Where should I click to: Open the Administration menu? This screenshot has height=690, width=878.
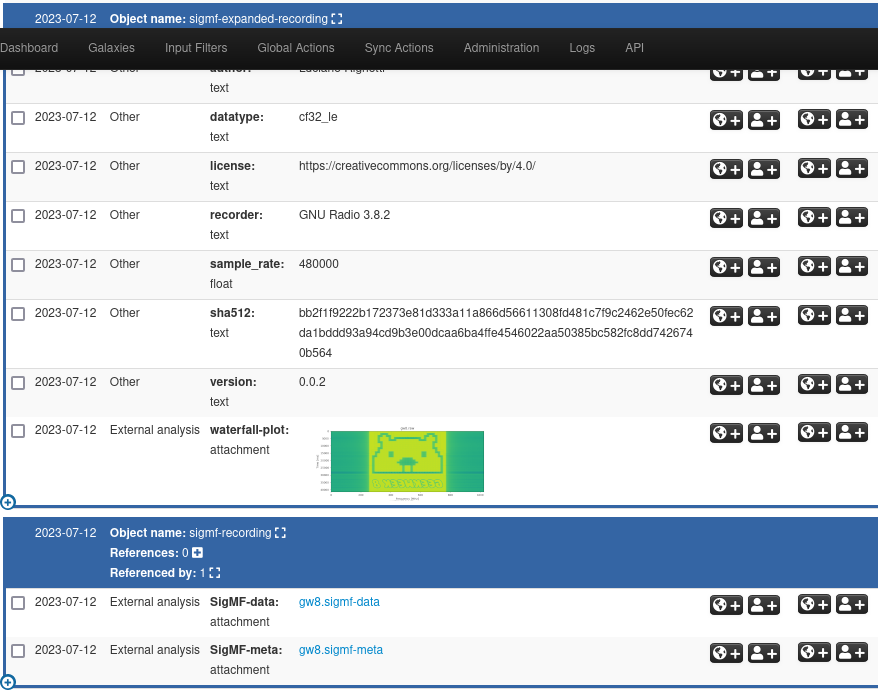tap(501, 48)
